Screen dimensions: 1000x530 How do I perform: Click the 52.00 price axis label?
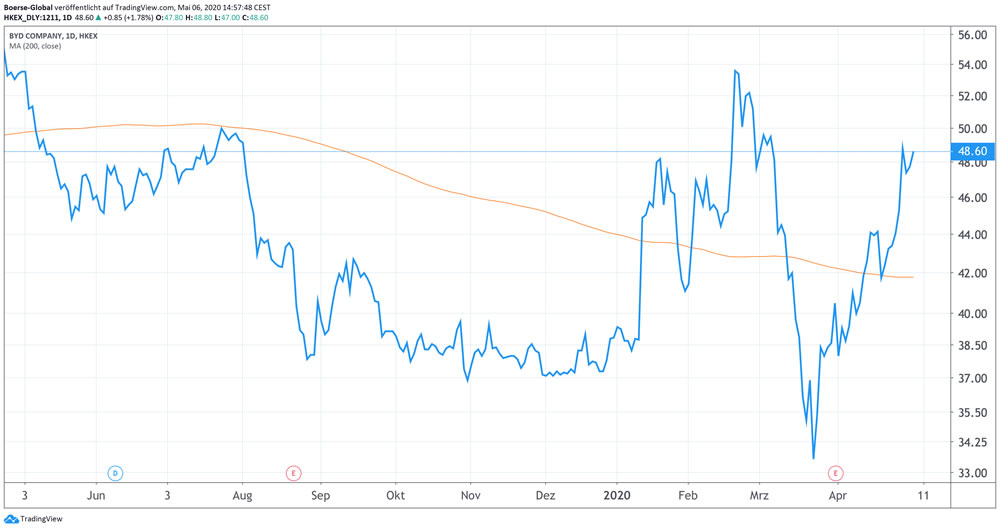click(x=973, y=96)
